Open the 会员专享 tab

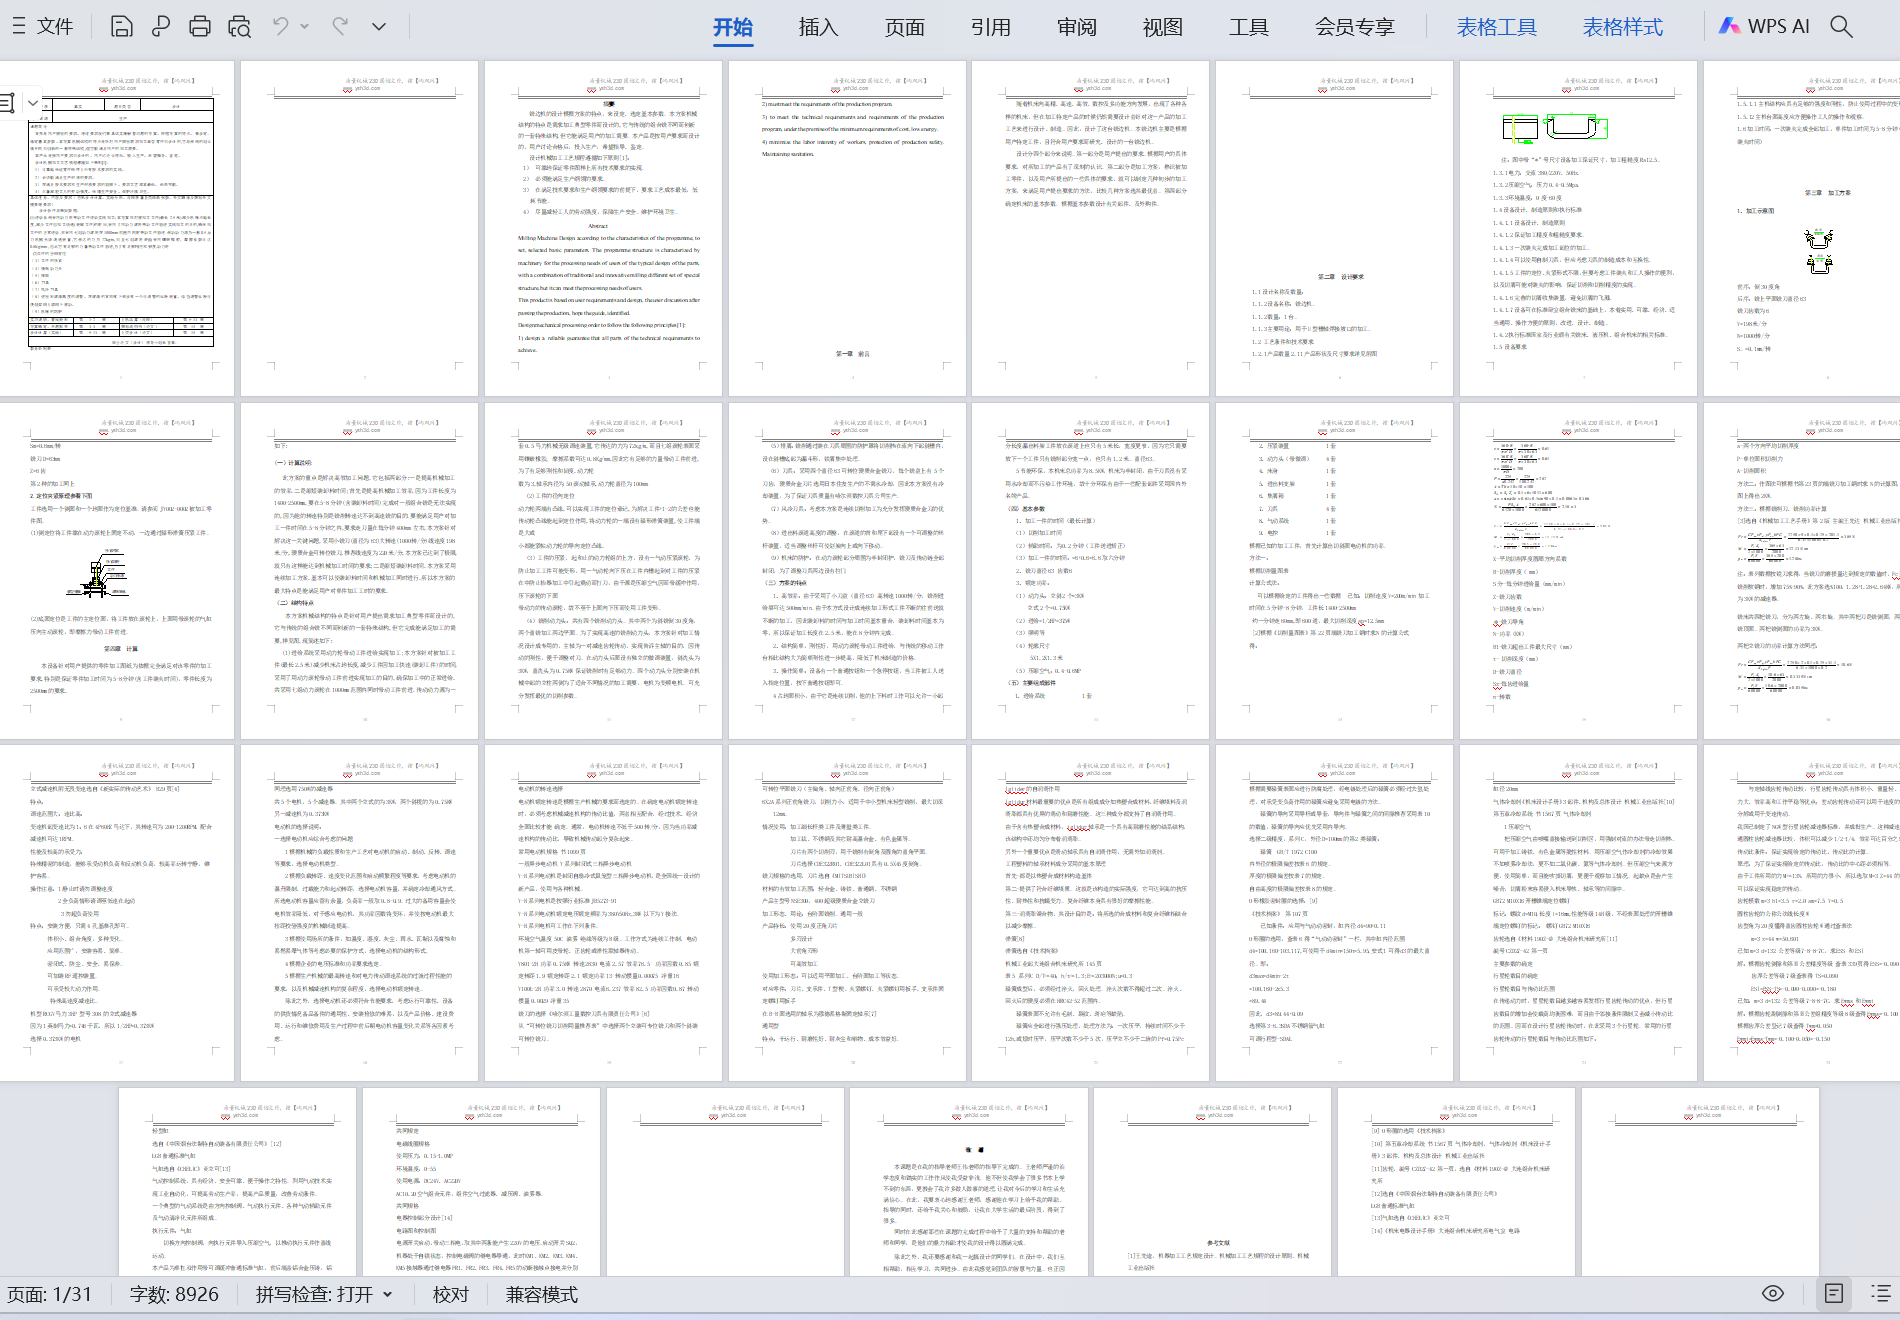[x=1355, y=28]
